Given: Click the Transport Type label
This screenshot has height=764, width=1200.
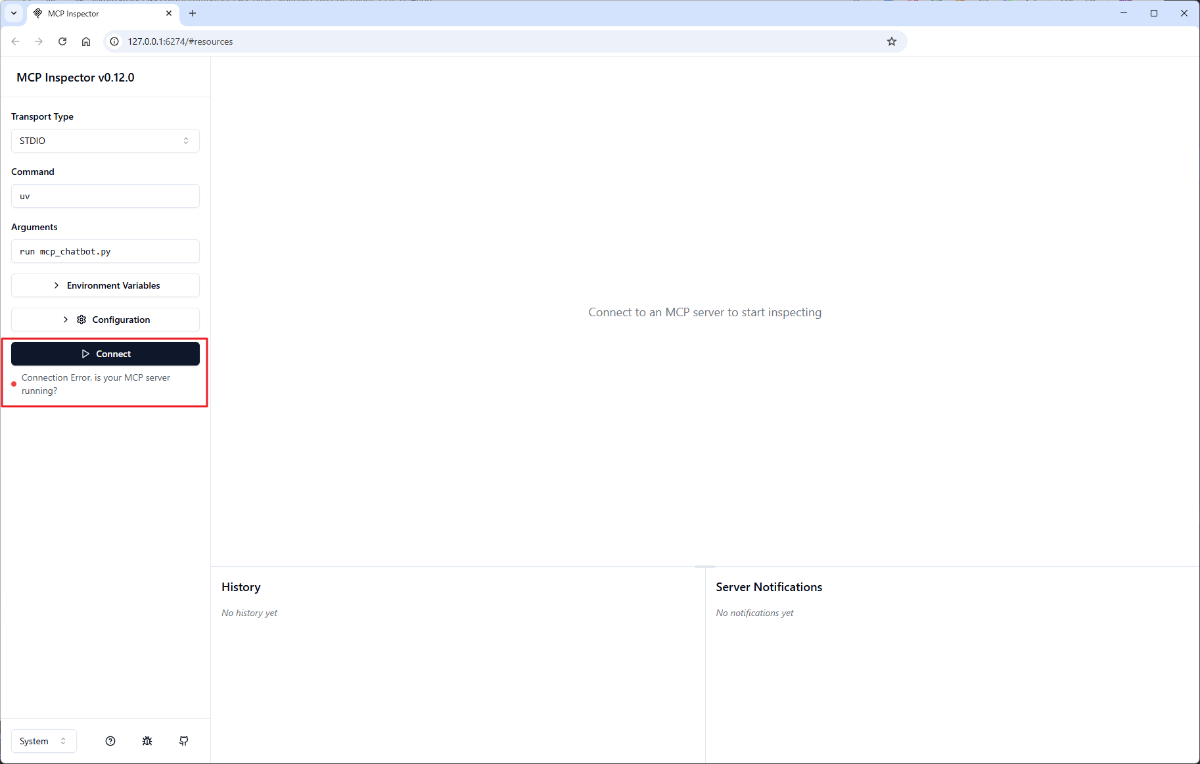Looking at the screenshot, I should [x=42, y=117].
